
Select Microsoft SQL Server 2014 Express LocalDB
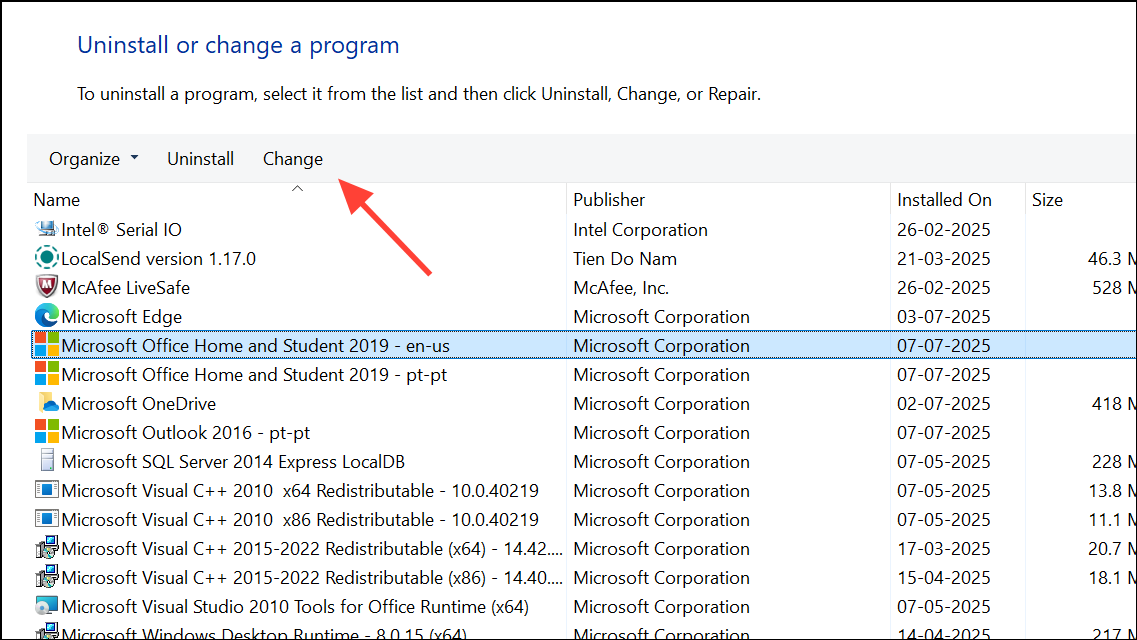tap(233, 462)
